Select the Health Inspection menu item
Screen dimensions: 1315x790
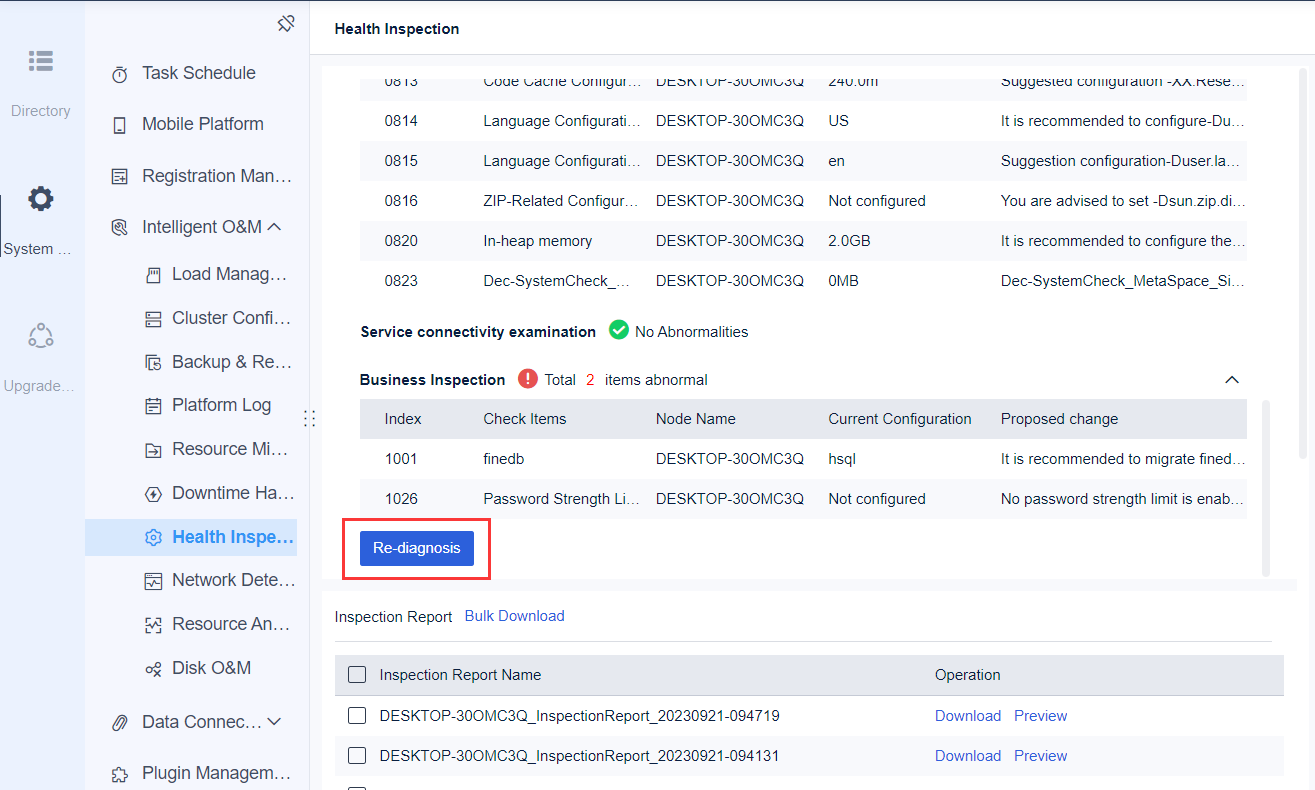pyautogui.click(x=191, y=537)
